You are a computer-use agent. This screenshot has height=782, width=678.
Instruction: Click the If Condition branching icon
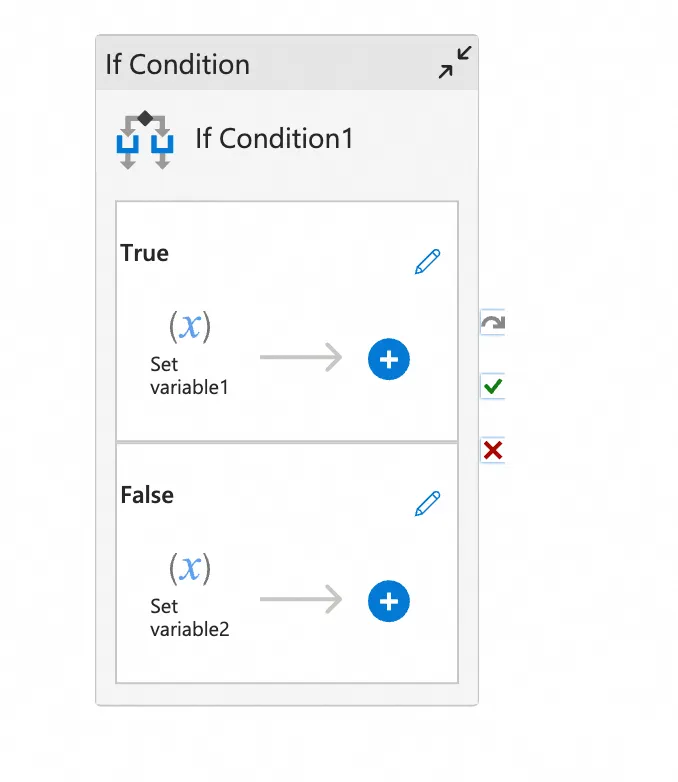[x=144, y=140]
